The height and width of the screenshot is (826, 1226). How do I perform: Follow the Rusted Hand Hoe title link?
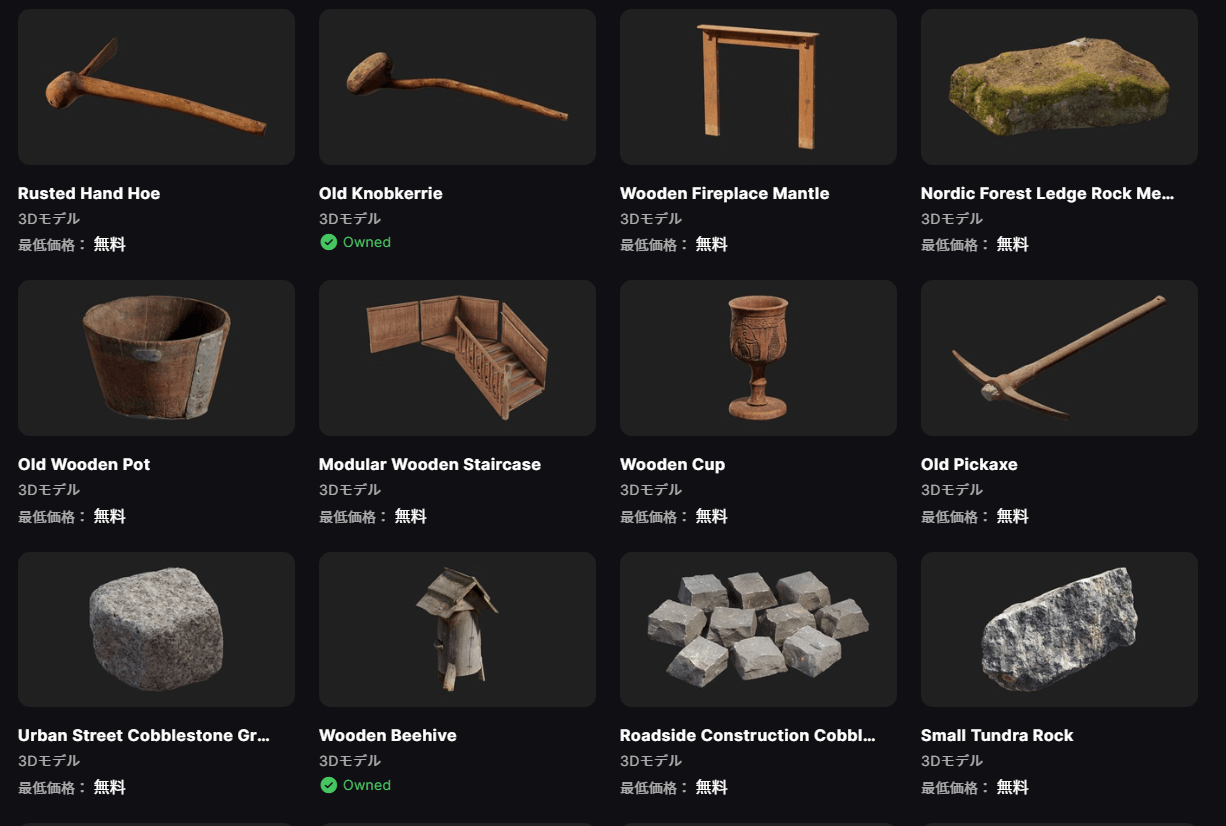point(89,193)
